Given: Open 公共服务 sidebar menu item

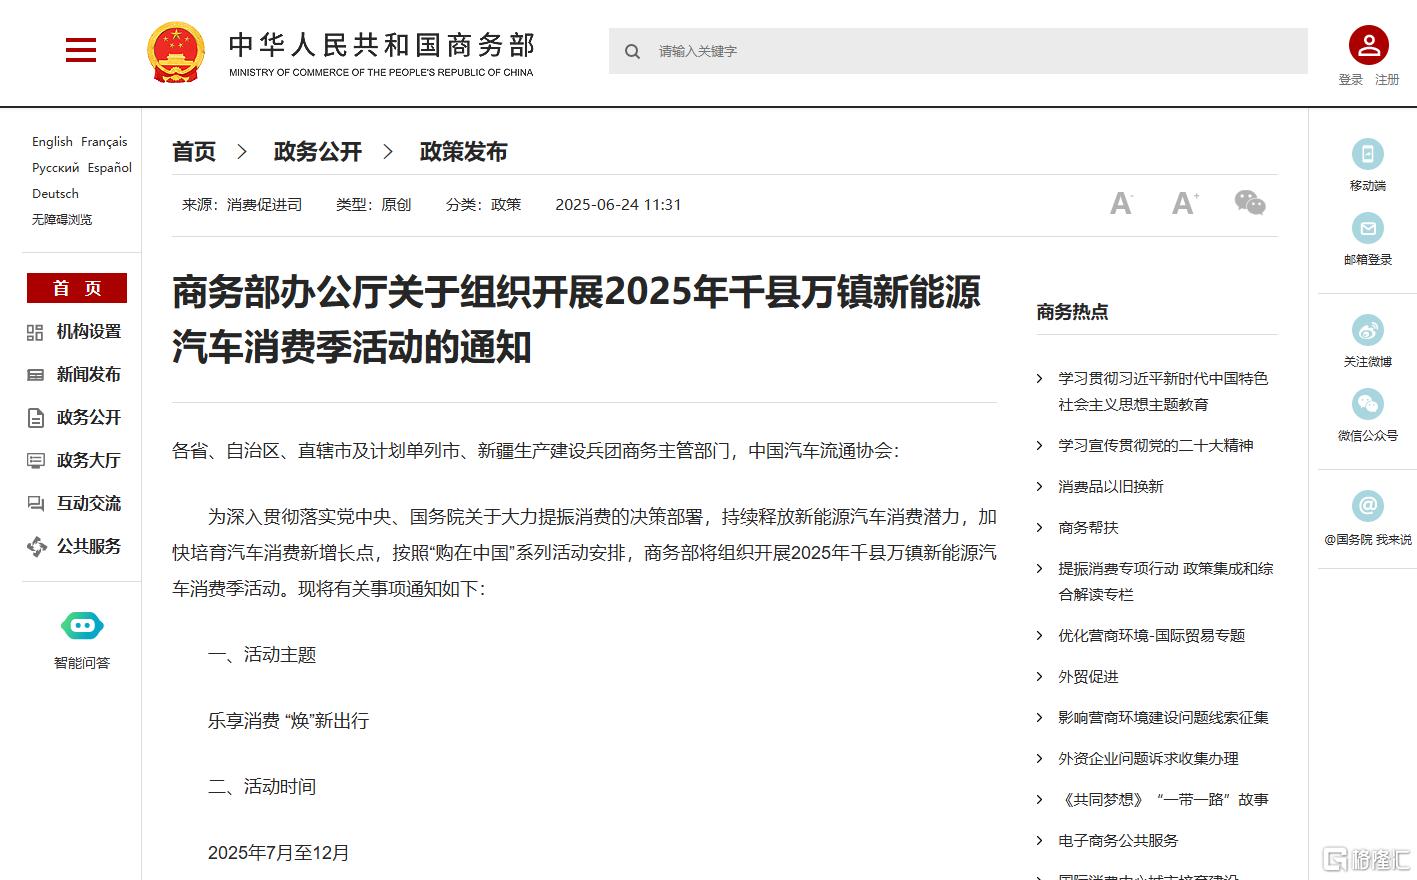Looking at the screenshot, I should tap(89, 547).
